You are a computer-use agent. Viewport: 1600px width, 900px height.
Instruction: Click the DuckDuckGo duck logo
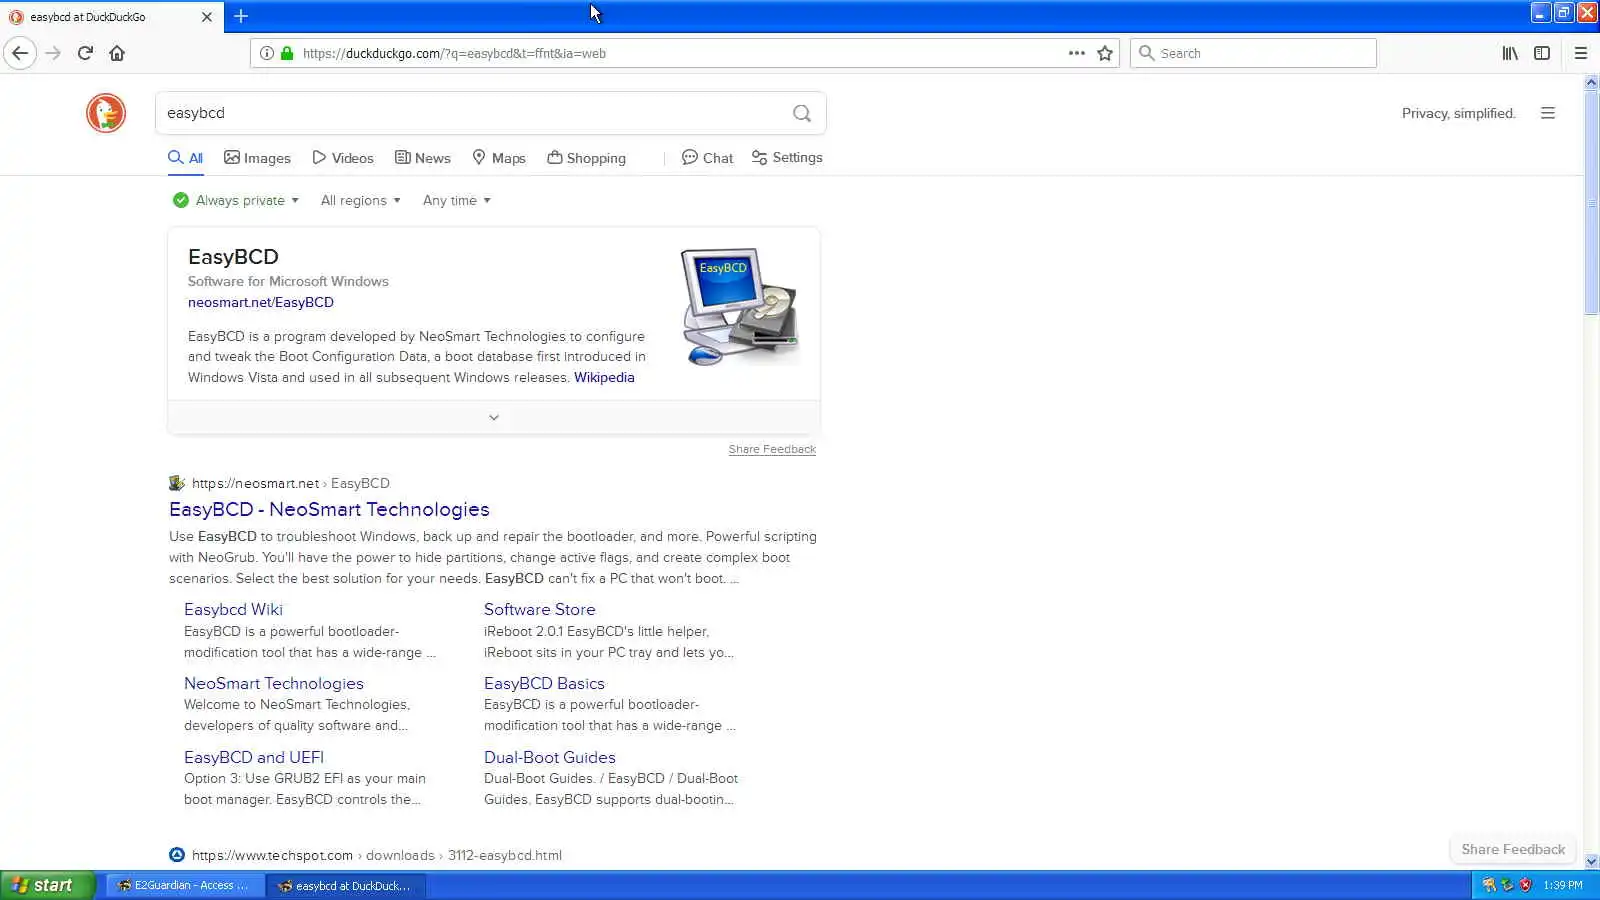106,113
